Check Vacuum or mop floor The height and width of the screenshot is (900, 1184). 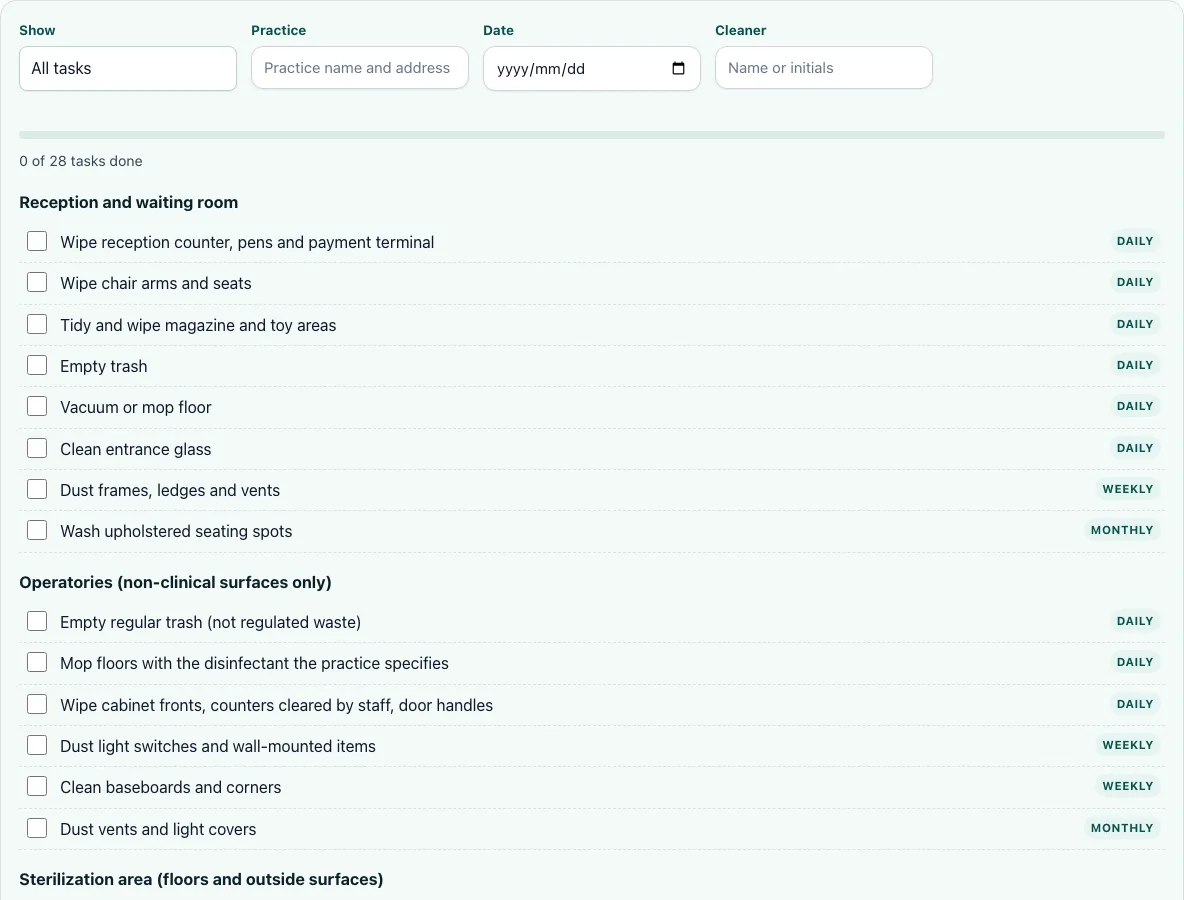(37, 406)
